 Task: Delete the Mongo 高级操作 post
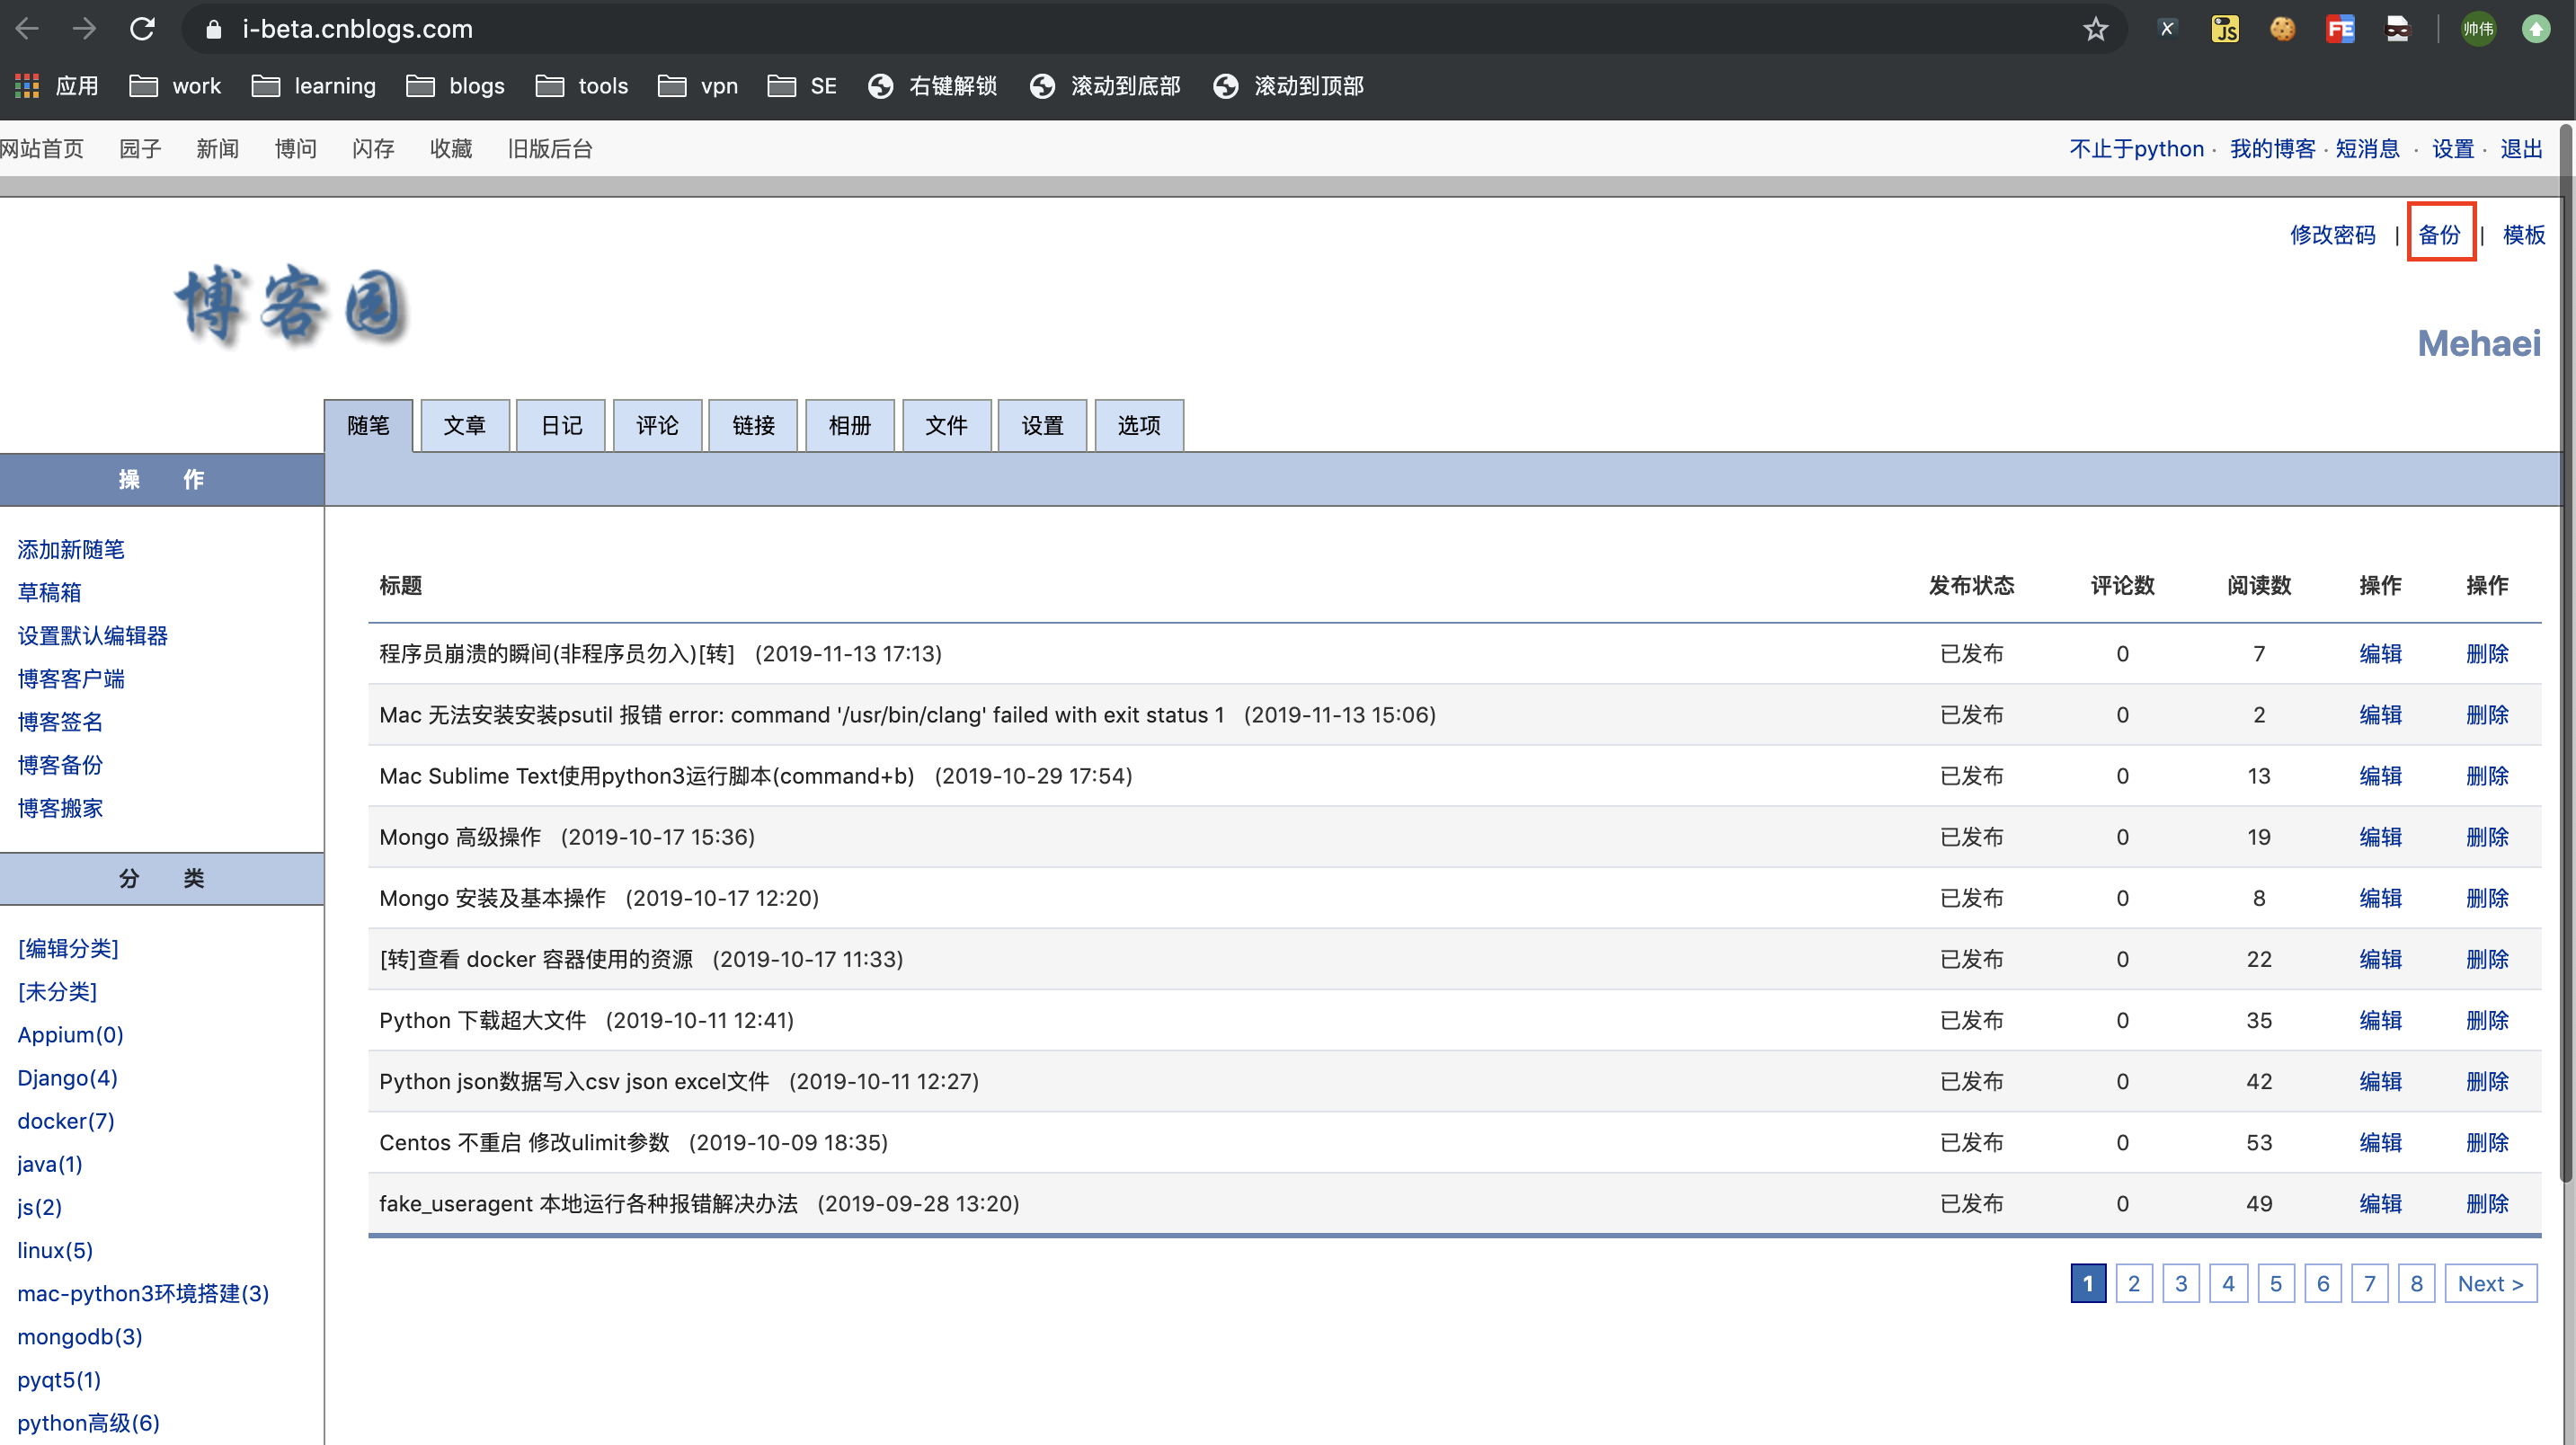2487,837
